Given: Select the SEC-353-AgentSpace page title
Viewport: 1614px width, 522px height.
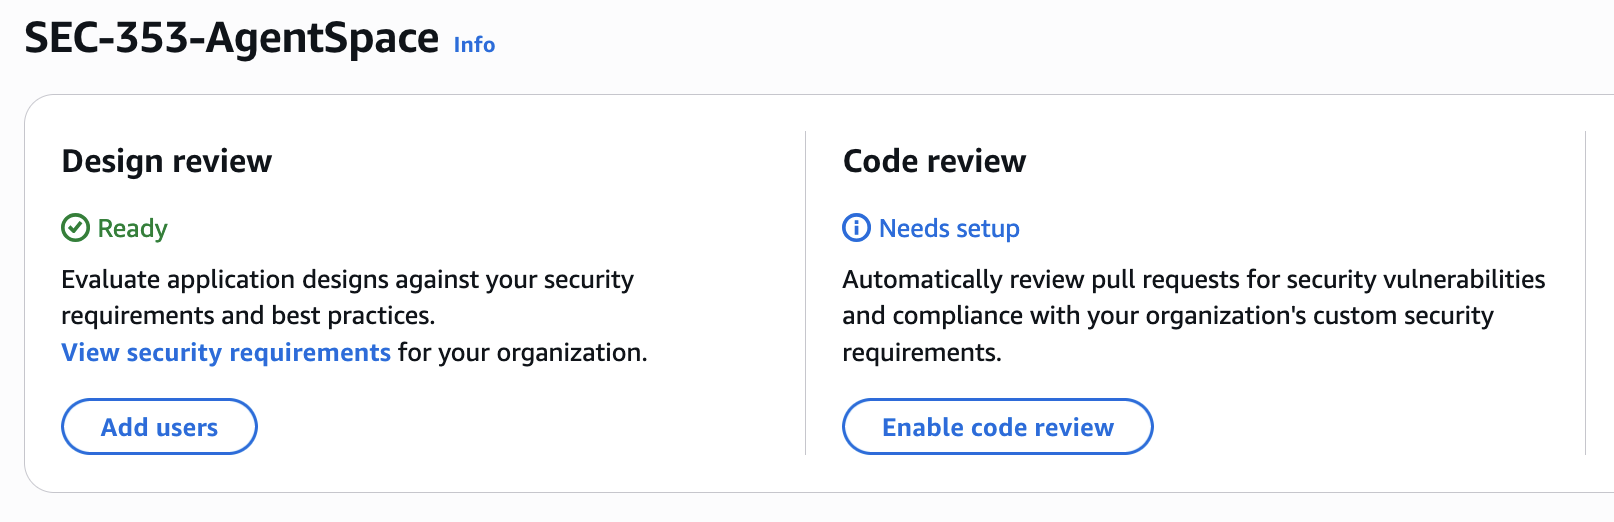Looking at the screenshot, I should (231, 38).
